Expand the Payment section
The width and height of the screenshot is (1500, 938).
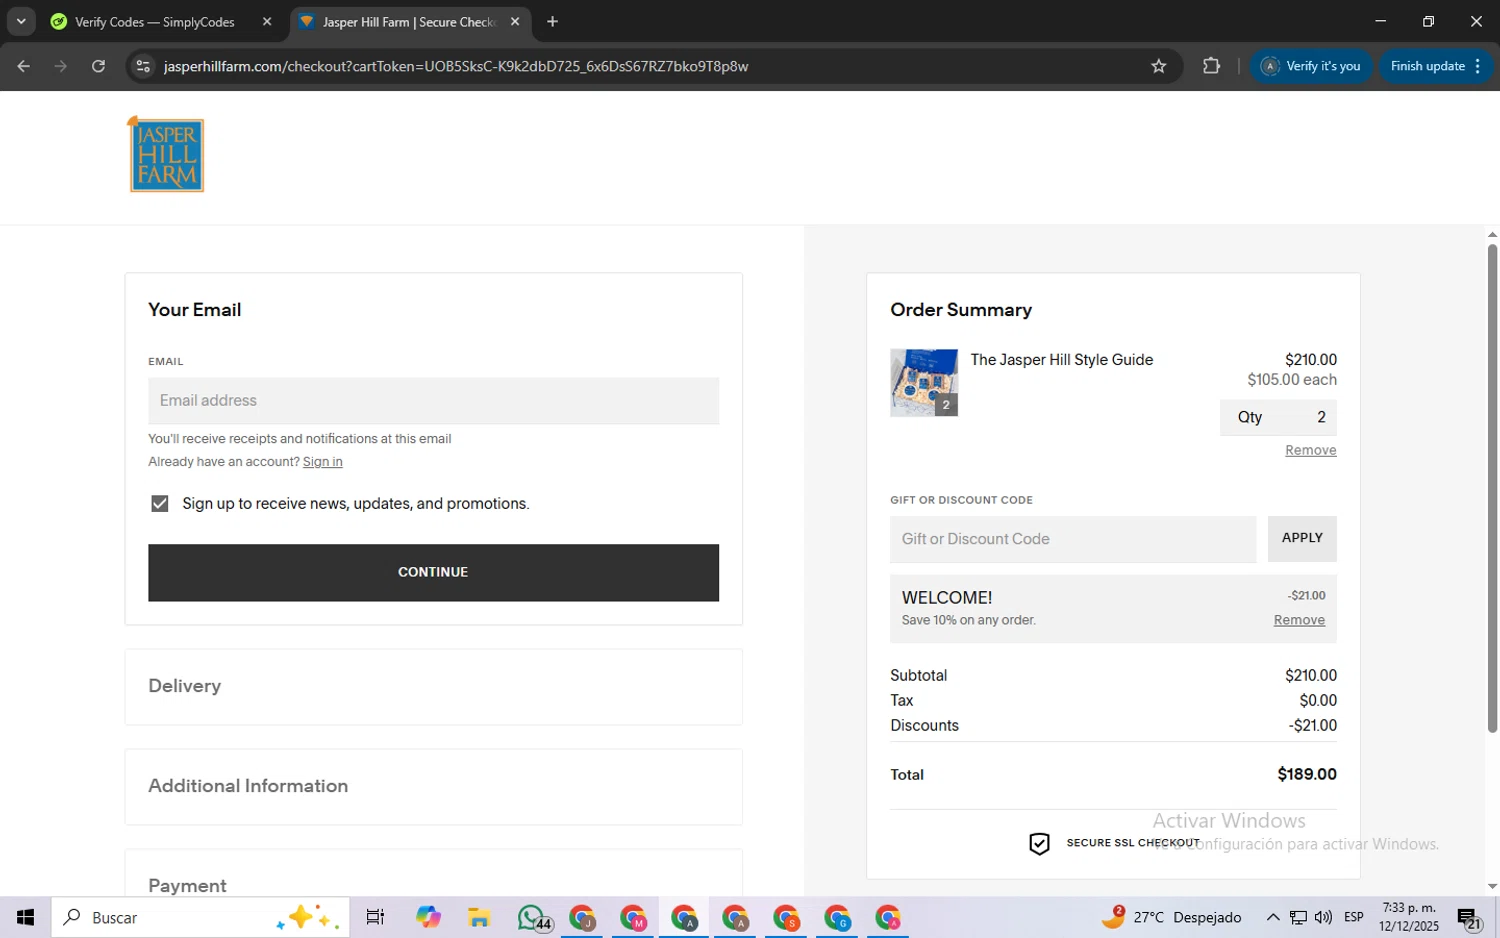pyautogui.click(x=433, y=875)
